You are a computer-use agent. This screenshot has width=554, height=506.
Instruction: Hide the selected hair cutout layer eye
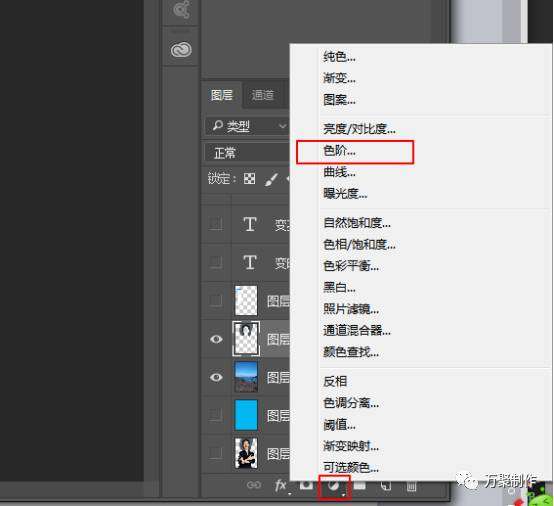pos(216,339)
